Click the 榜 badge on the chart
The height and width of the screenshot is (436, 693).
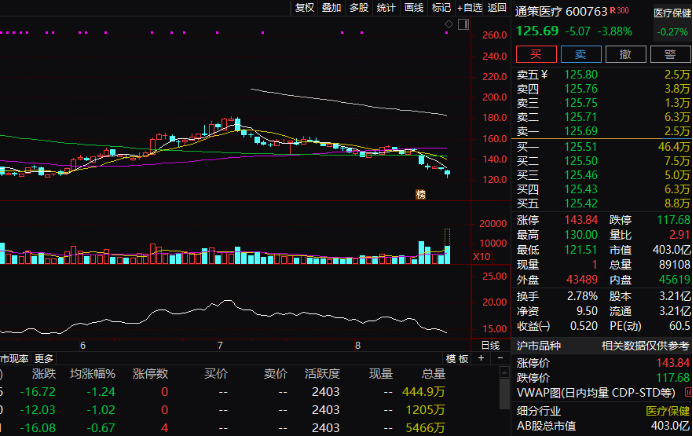coord(421,194)
